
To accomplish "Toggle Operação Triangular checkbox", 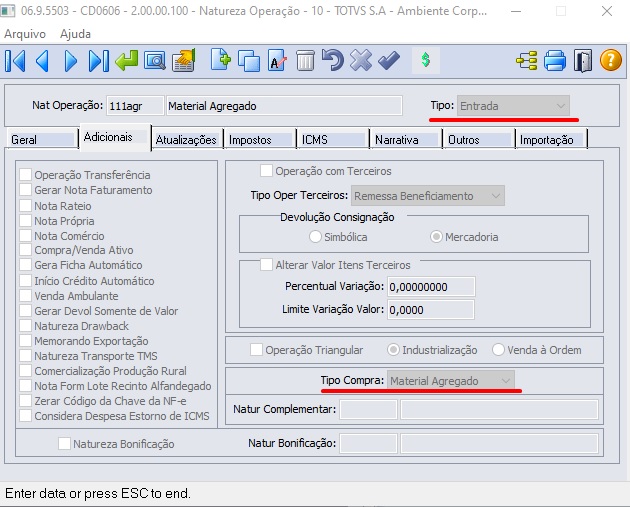I will (256, 350).
